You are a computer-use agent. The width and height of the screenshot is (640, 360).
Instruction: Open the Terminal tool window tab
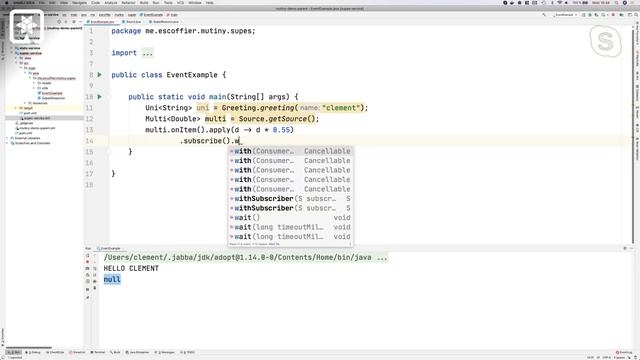click(x=98, y=352)
